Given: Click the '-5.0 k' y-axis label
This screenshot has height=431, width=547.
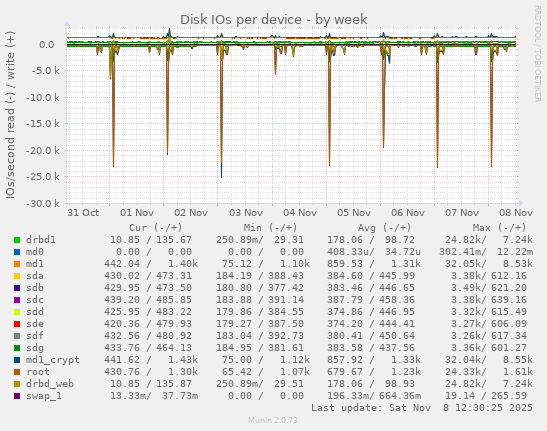Looking at the screenshot, I should click(46, 71).
